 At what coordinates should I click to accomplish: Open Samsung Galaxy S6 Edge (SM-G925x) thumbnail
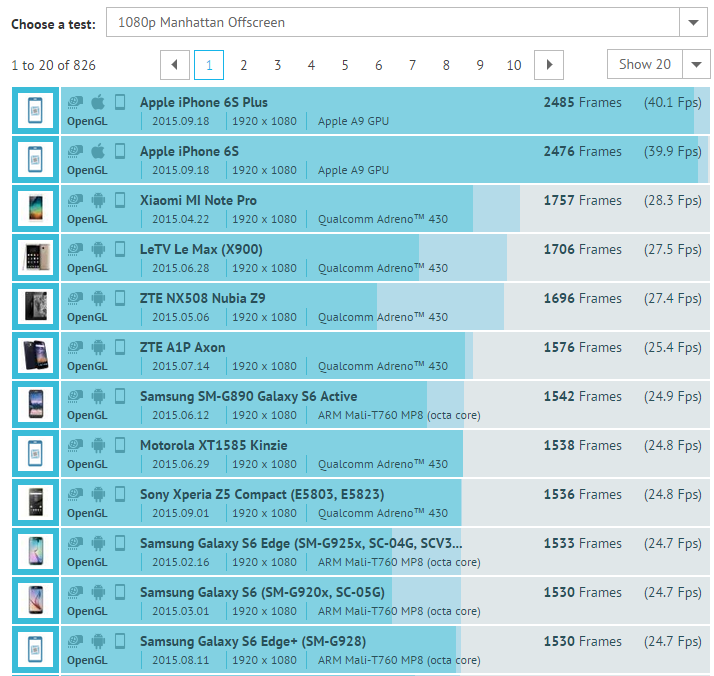coord(36,552)
